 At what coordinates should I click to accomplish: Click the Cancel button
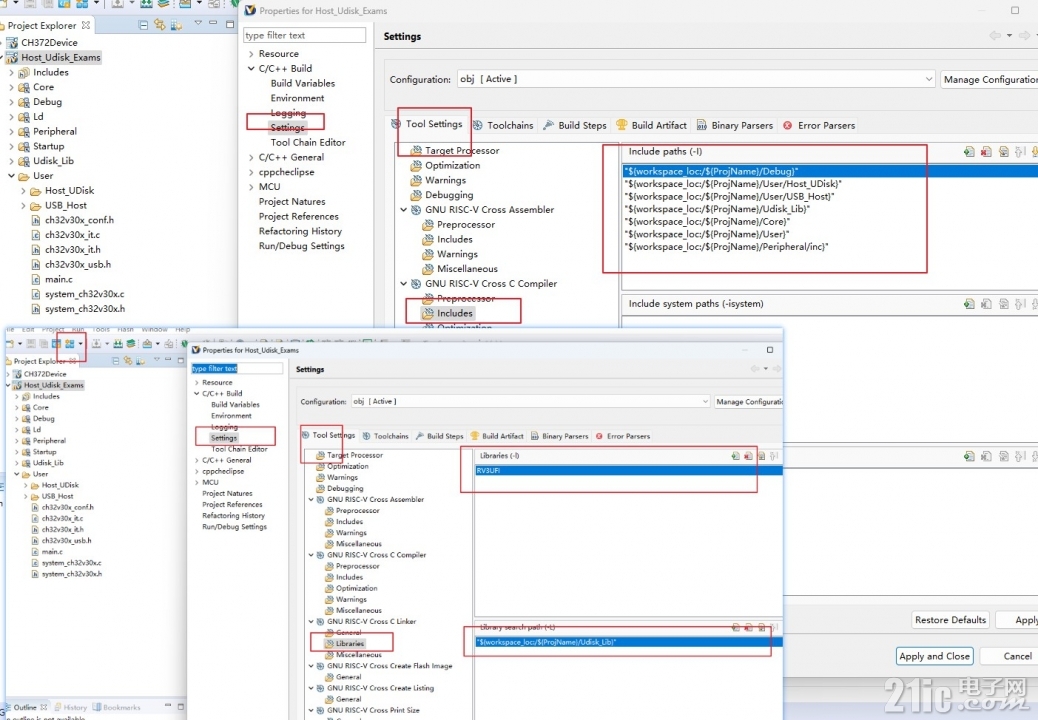pyautogui.click(x=1017, y=656)
